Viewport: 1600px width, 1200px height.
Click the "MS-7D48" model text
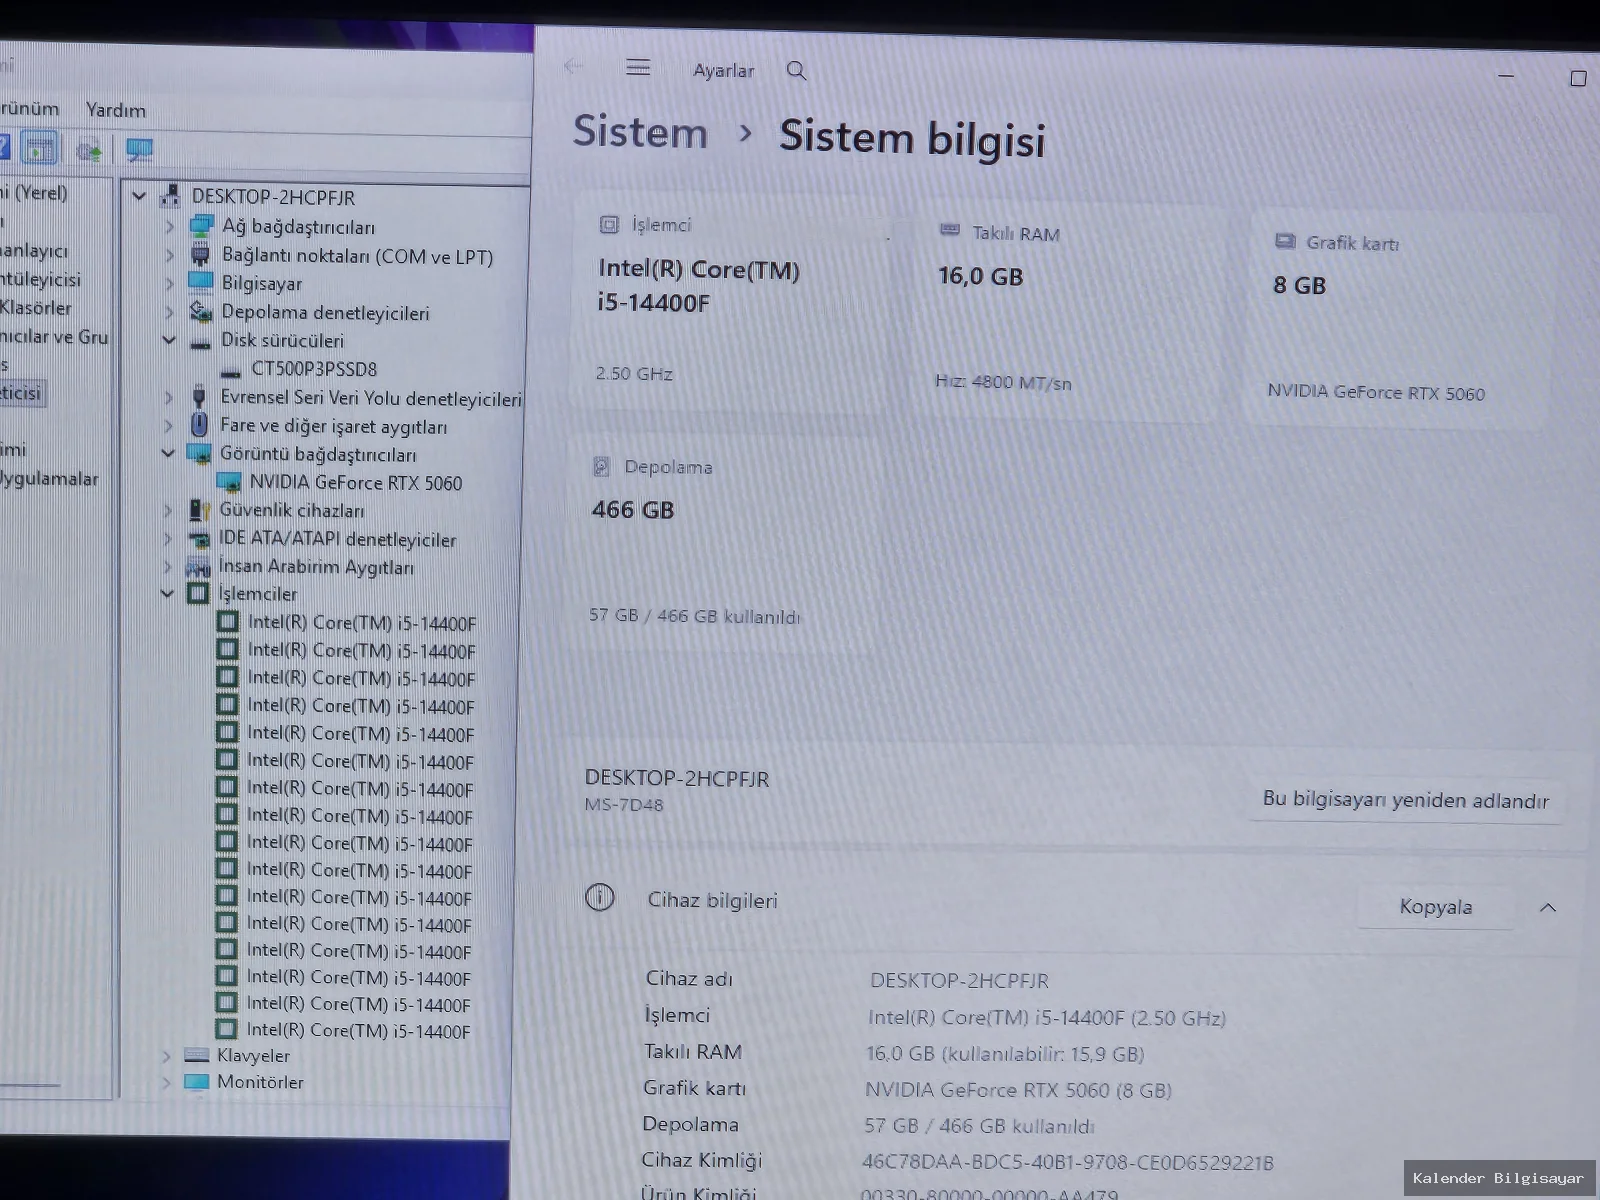click(x=624, y=805)
